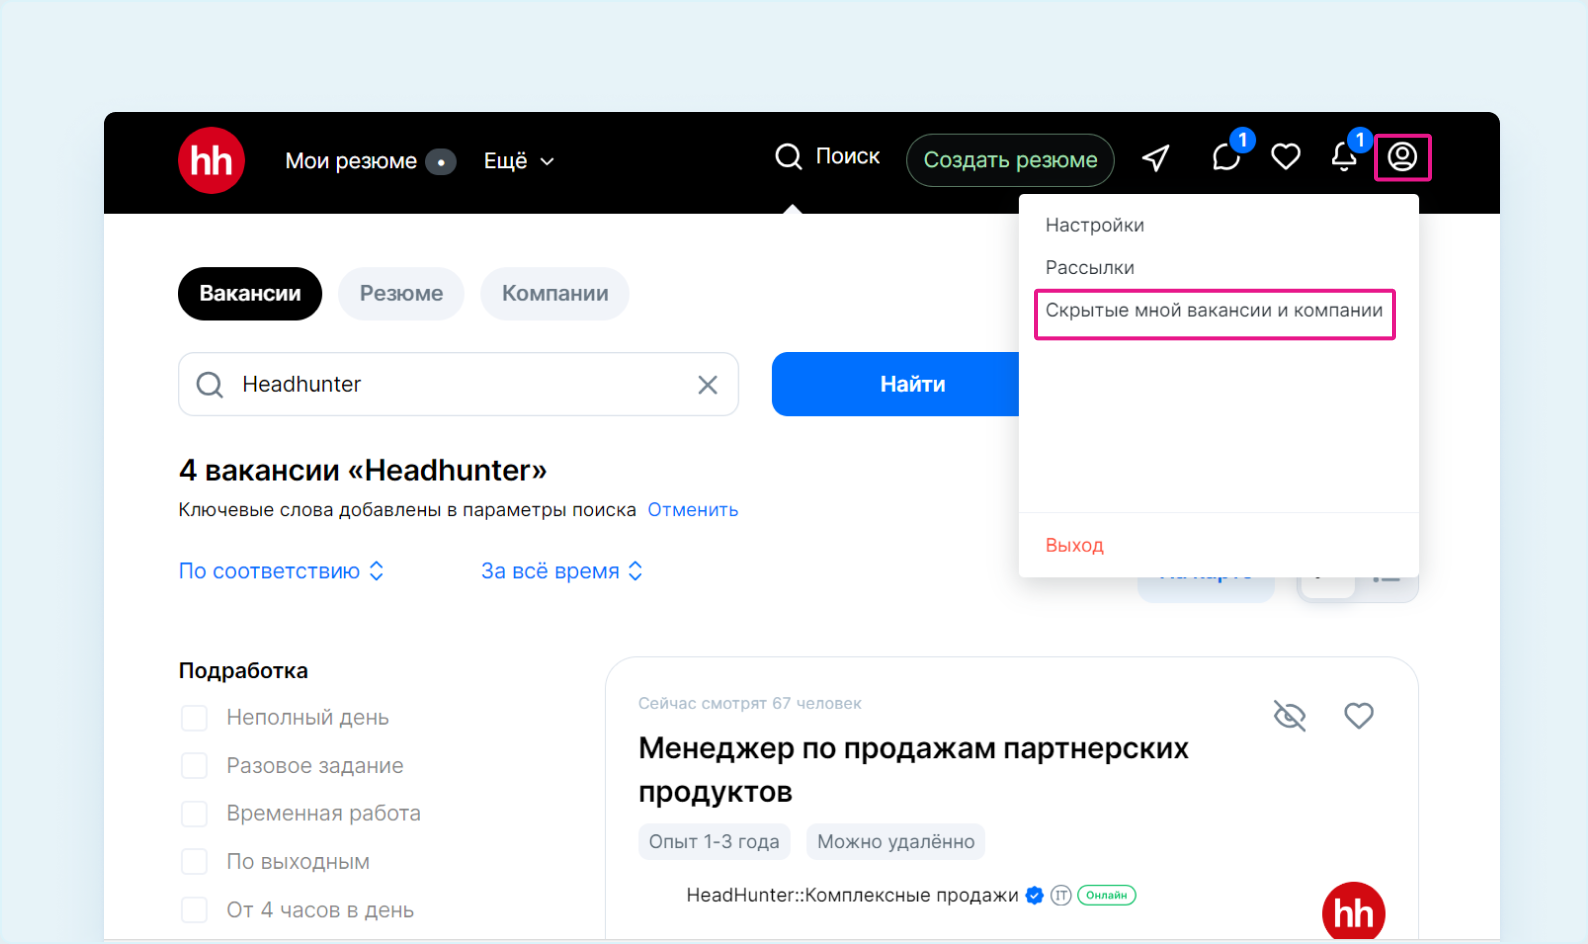The image size is (1588, 944).
Task: Toggle От 4 часов в день checkbox
Action: point(194,910)
